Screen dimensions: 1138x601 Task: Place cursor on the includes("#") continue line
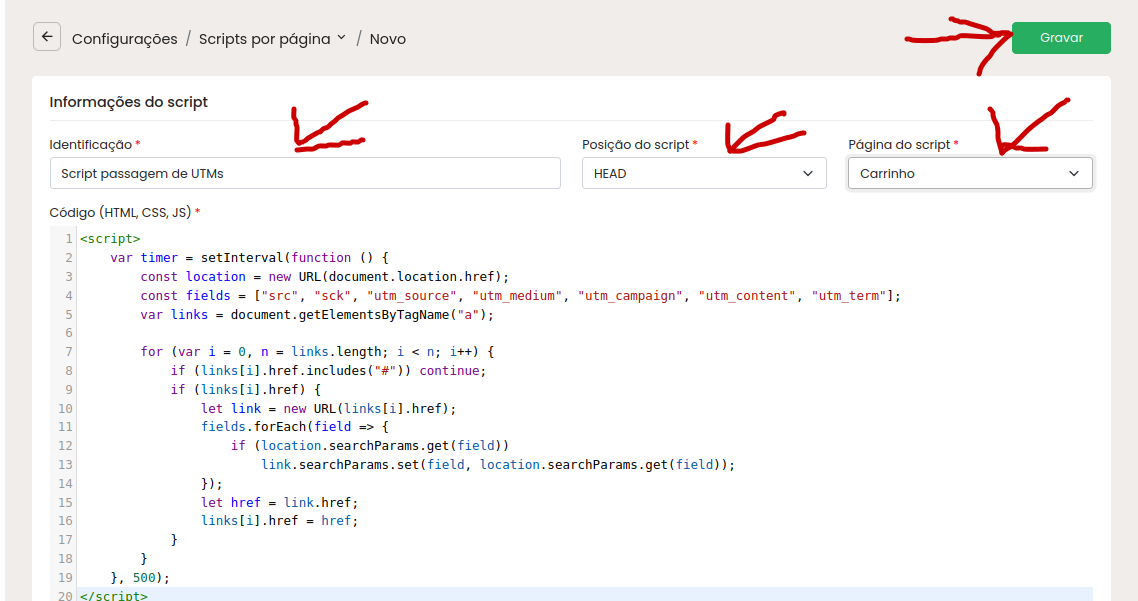pyautogui.click(x=328, y=370)
